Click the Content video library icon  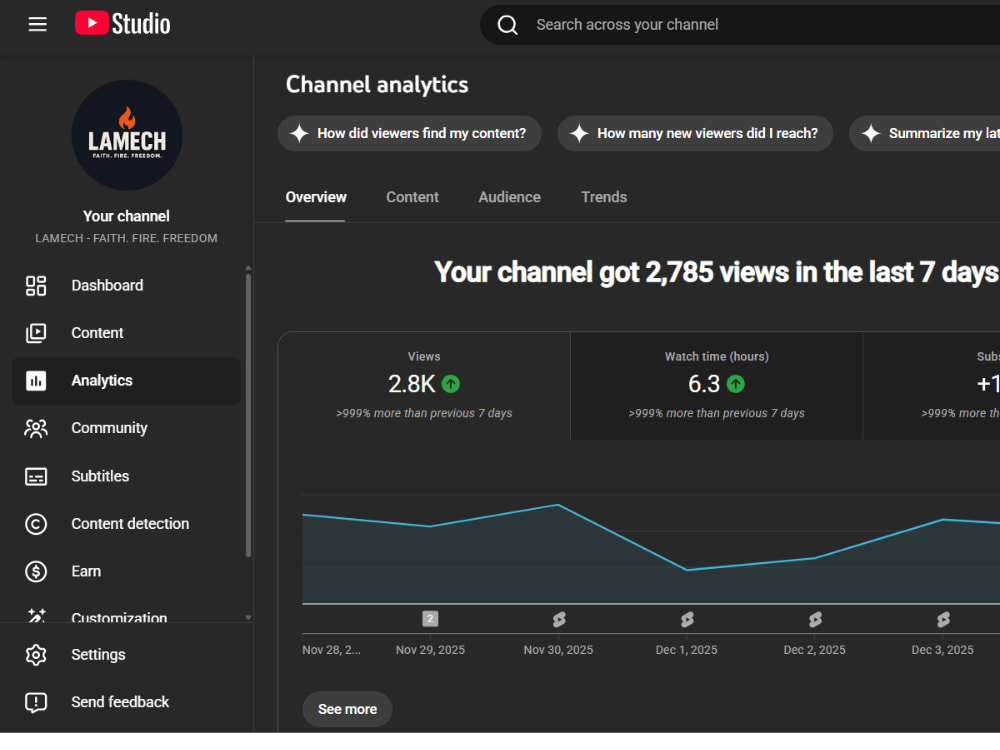coord(36,333)
